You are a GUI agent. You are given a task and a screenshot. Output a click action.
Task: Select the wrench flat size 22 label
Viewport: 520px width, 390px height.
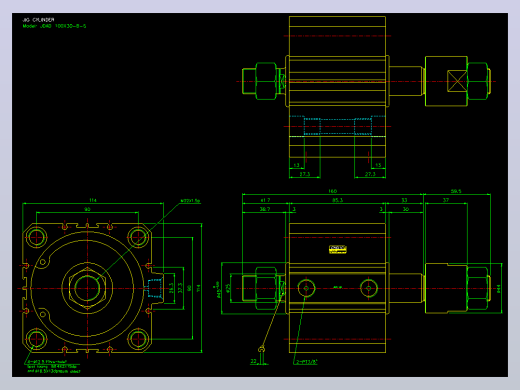[254, 361]
